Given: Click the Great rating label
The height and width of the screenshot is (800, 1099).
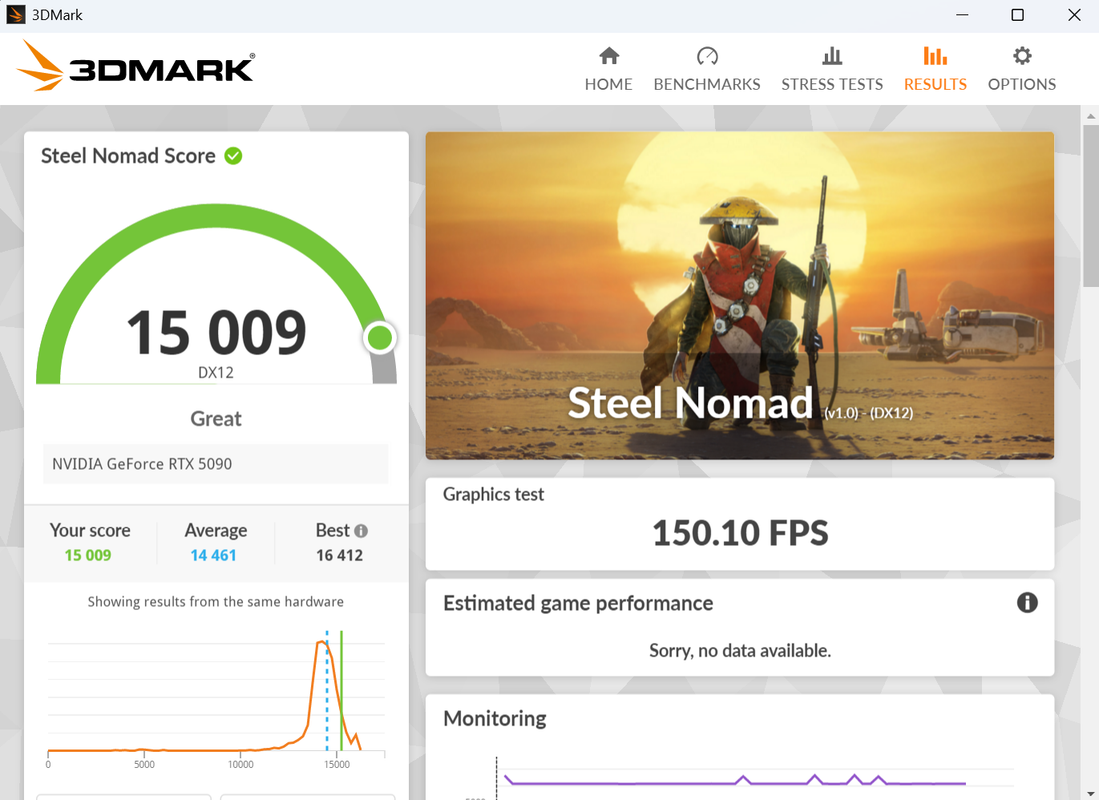Looking at the screenshot, I should 216,419.
